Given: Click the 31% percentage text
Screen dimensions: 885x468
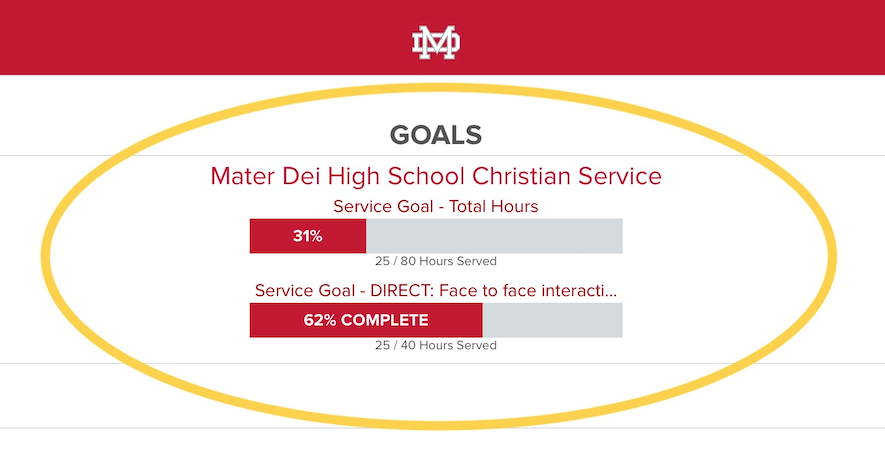Looking at the screenshot, I should 308,236.
